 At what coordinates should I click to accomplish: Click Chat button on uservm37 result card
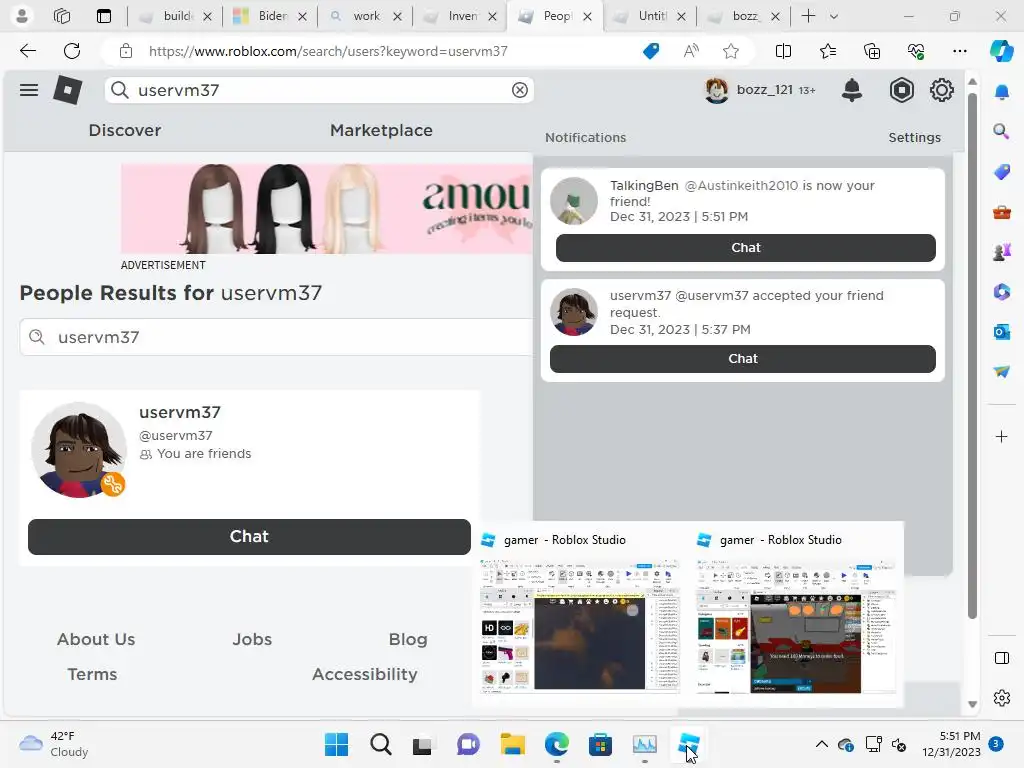pyautogui.click(x=249, y=536)
